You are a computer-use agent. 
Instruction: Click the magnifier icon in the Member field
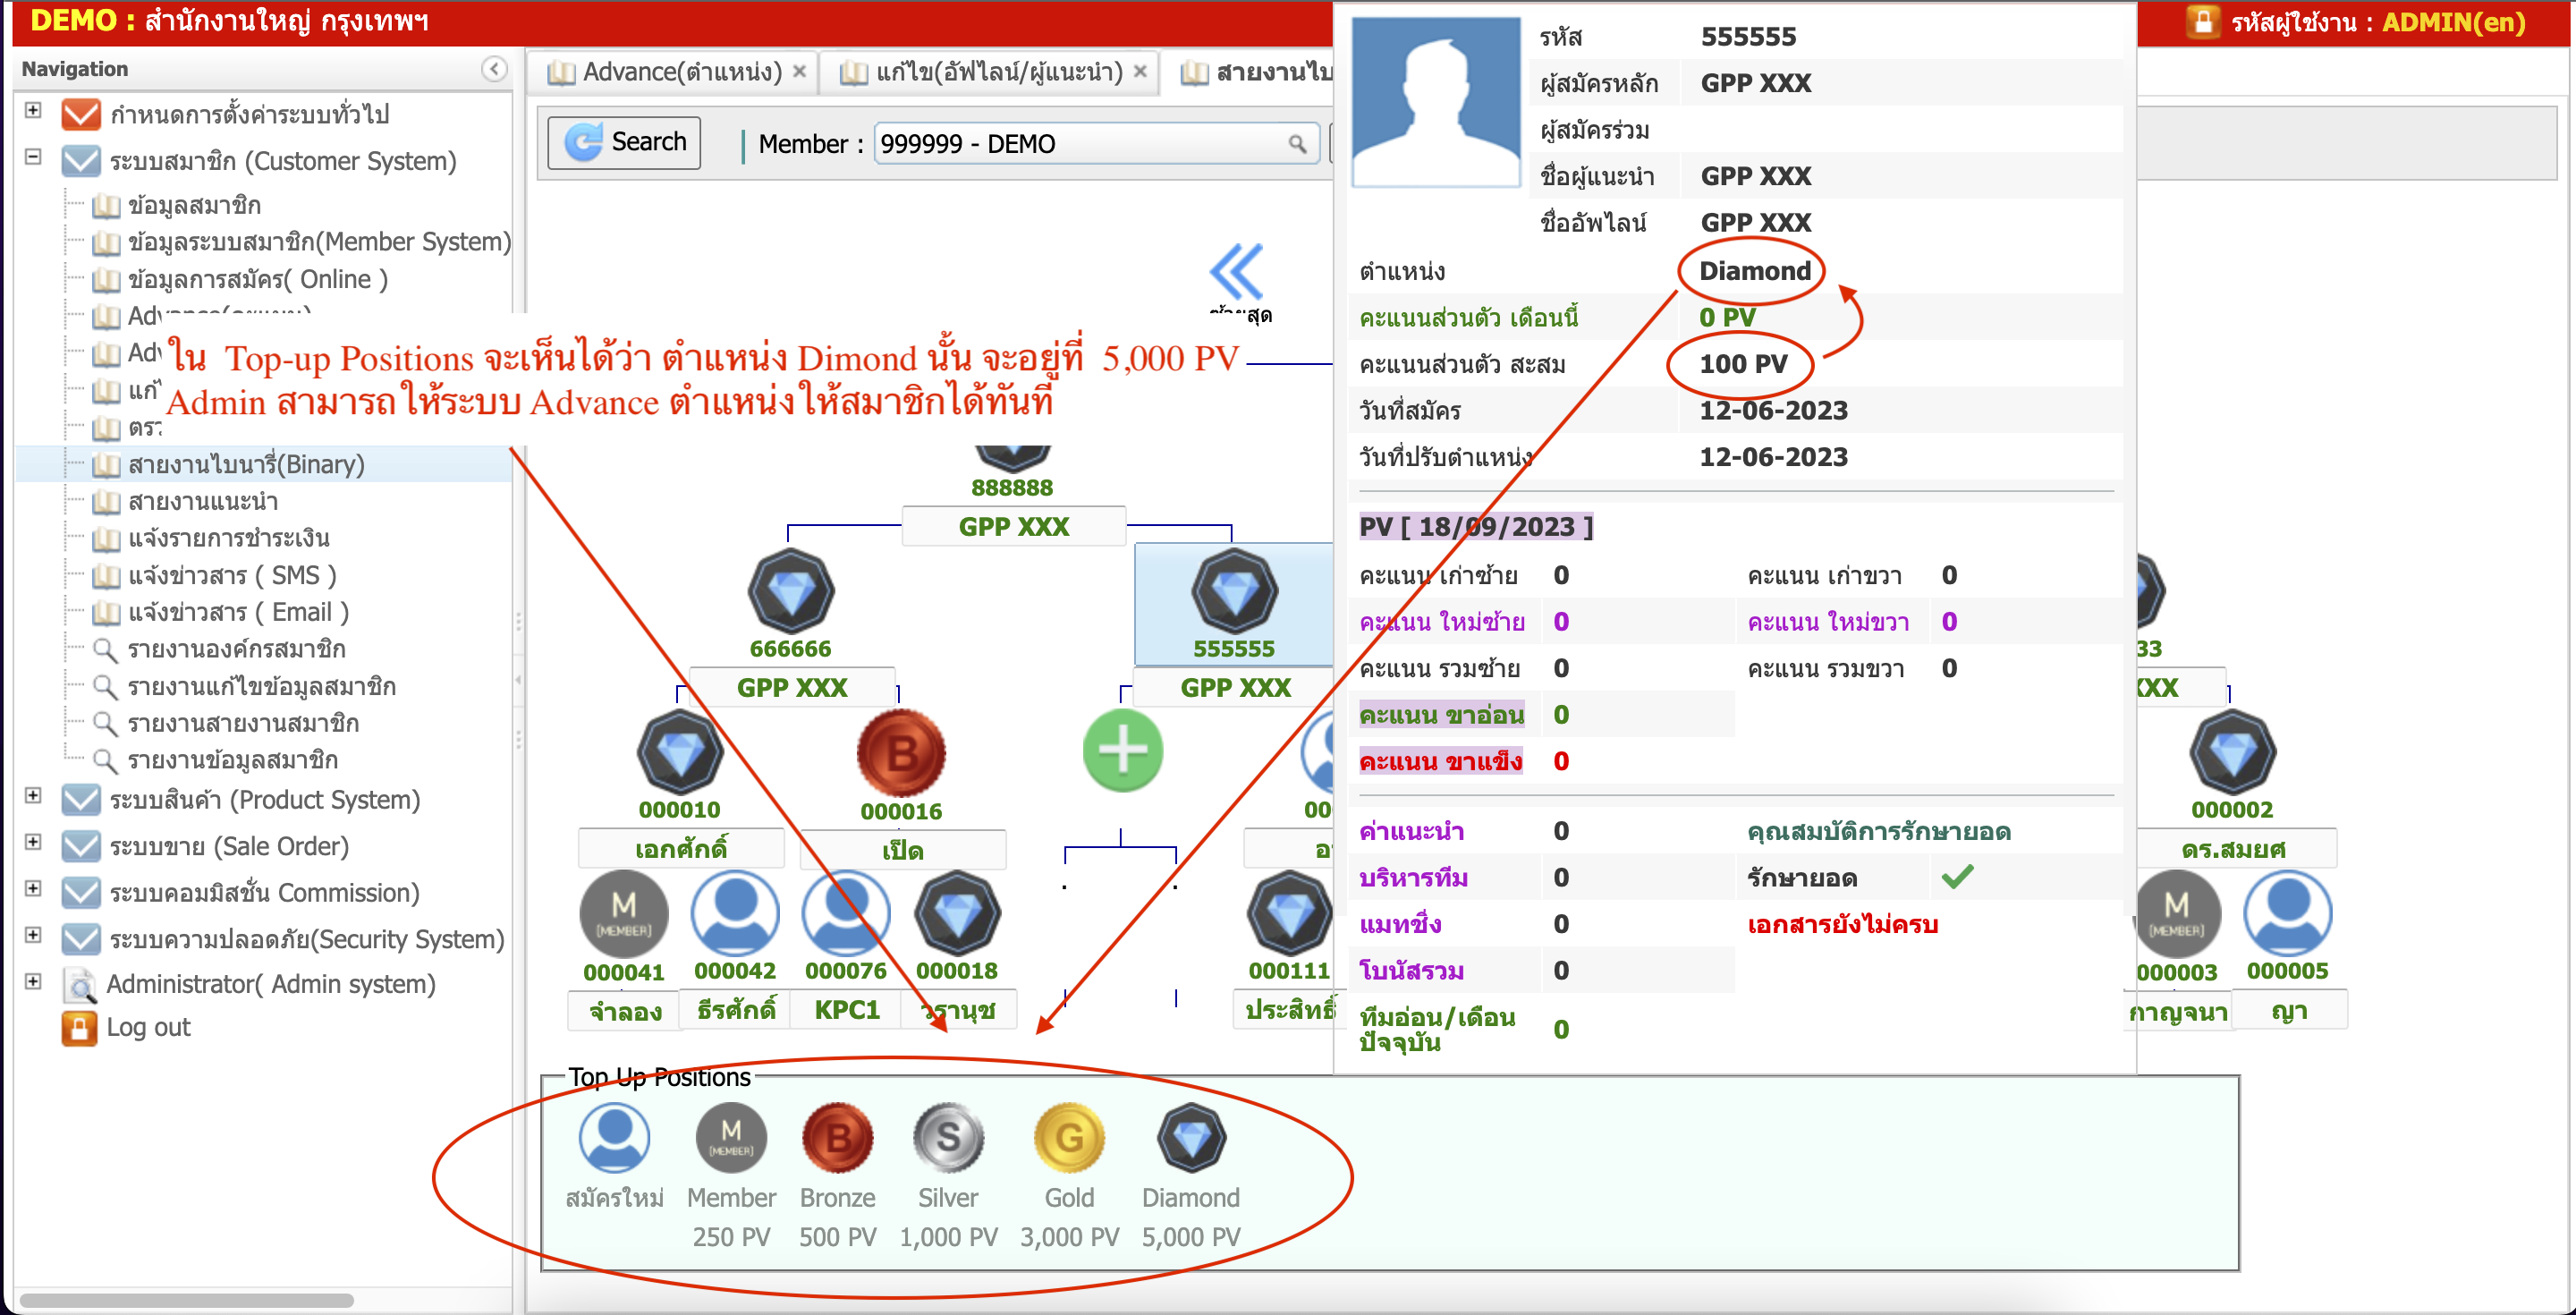[1297, 144]
